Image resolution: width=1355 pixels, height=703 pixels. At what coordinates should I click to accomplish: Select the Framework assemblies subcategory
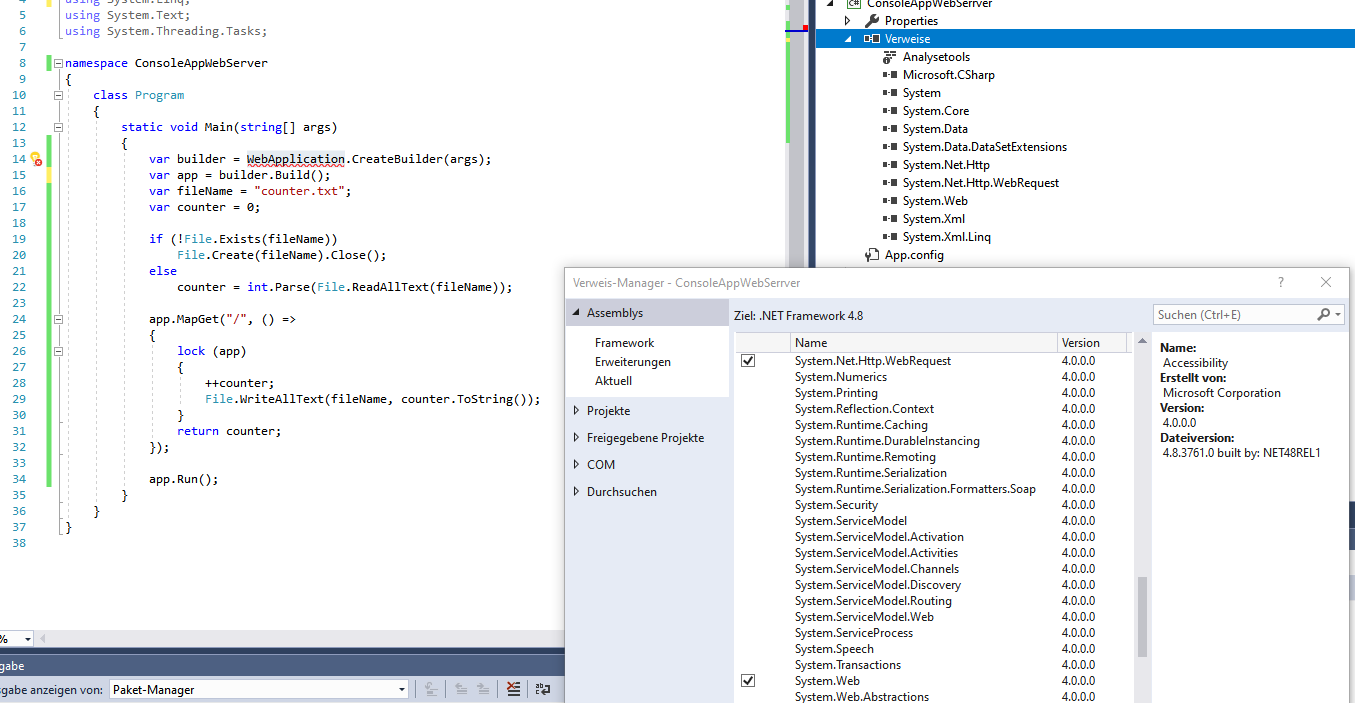624,343
